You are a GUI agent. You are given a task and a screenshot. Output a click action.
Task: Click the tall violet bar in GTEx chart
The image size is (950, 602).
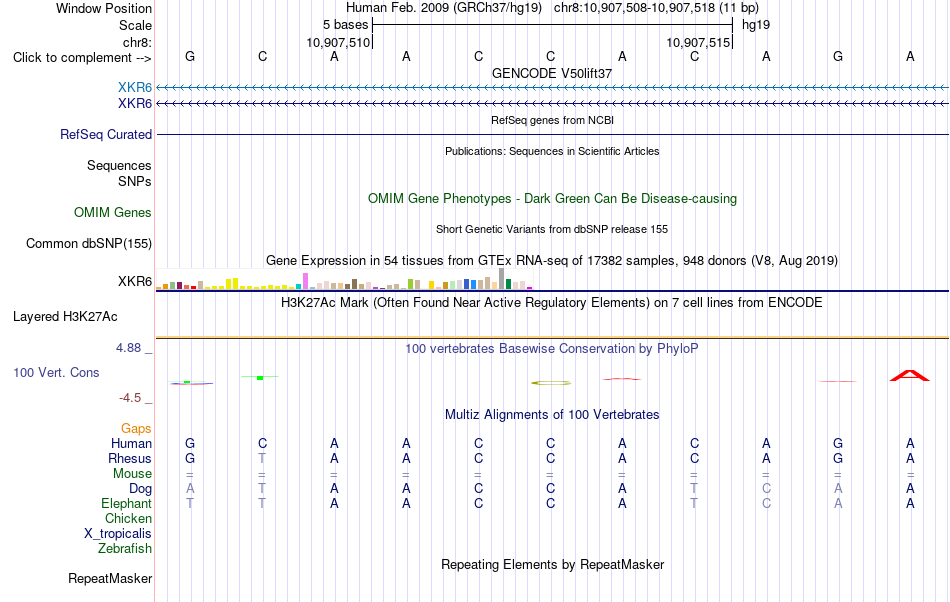(305, 281)
